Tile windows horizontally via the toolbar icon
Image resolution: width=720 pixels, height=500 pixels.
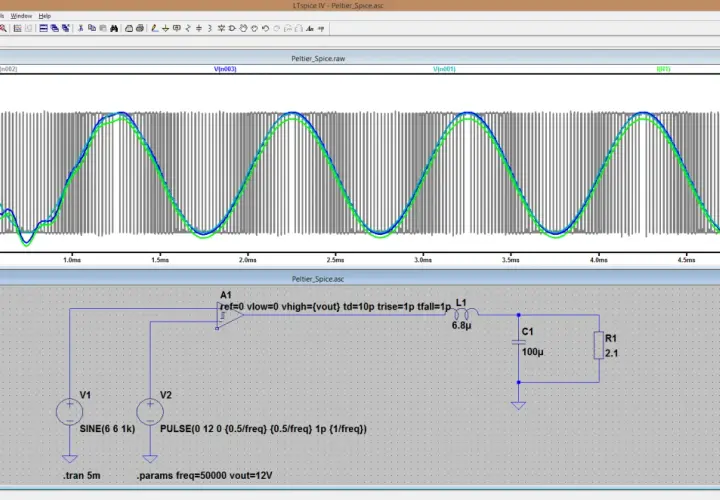(x=44, y=28)
